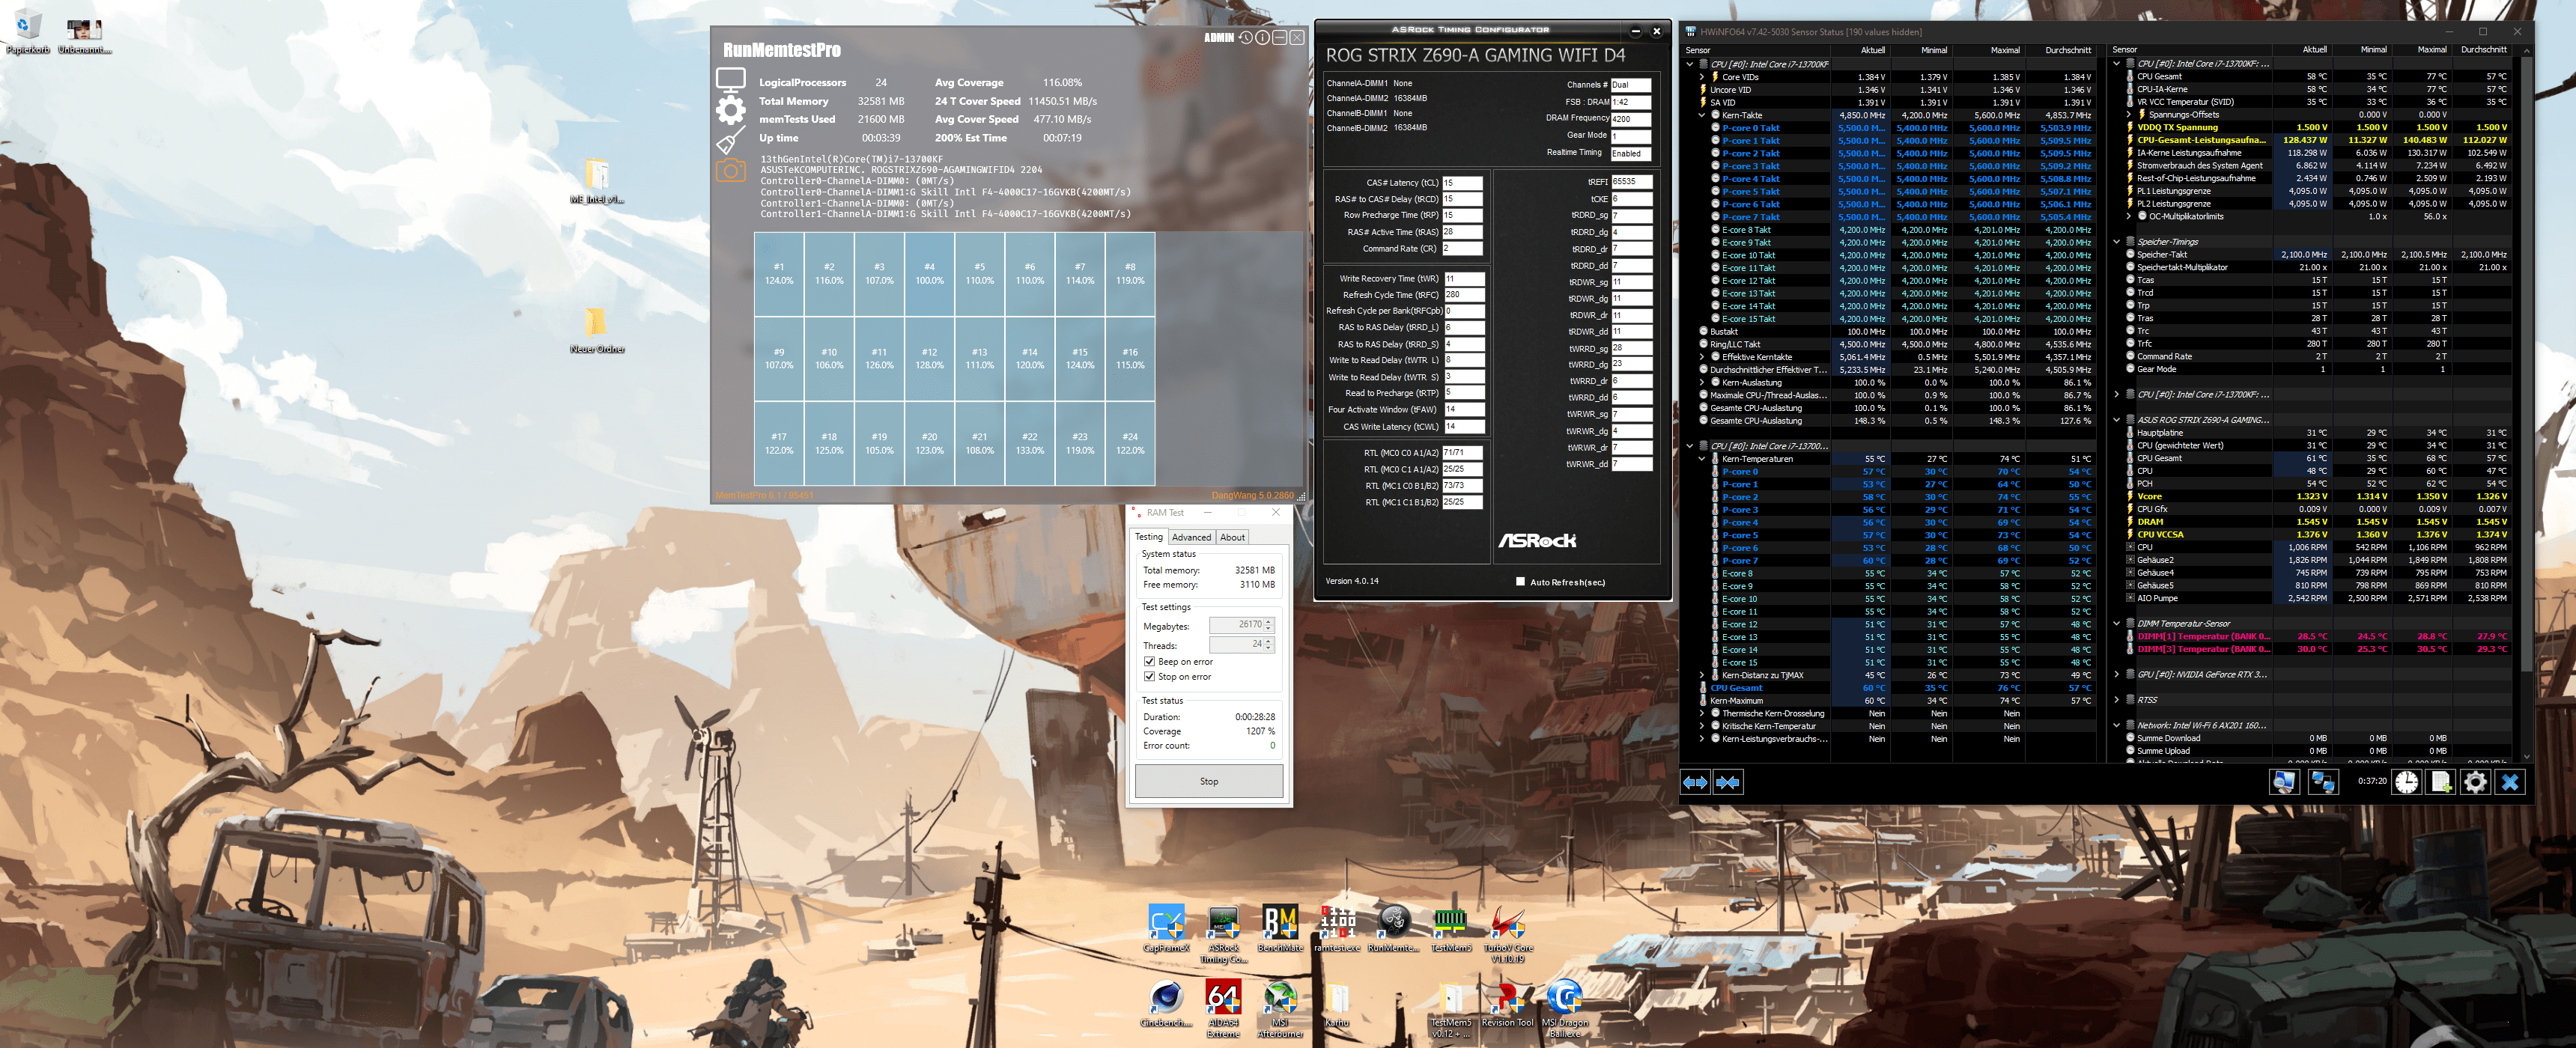
Task: Click the info icon in RunMemtestPro
Action: coord(1262,38)
